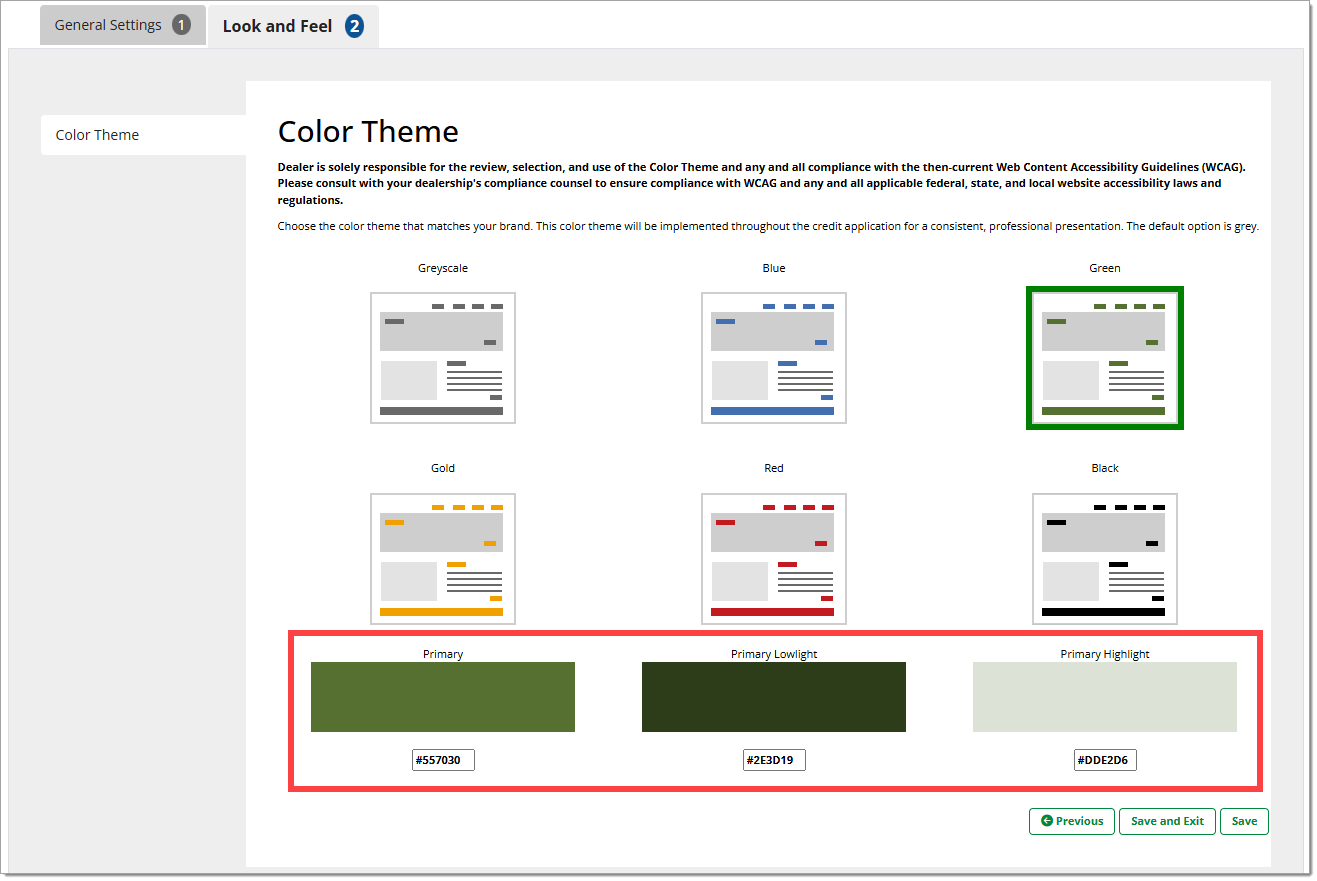The image size is (1317, 881).
Task: Switch to the Look and Feel tab
Action: coord(277,26)
